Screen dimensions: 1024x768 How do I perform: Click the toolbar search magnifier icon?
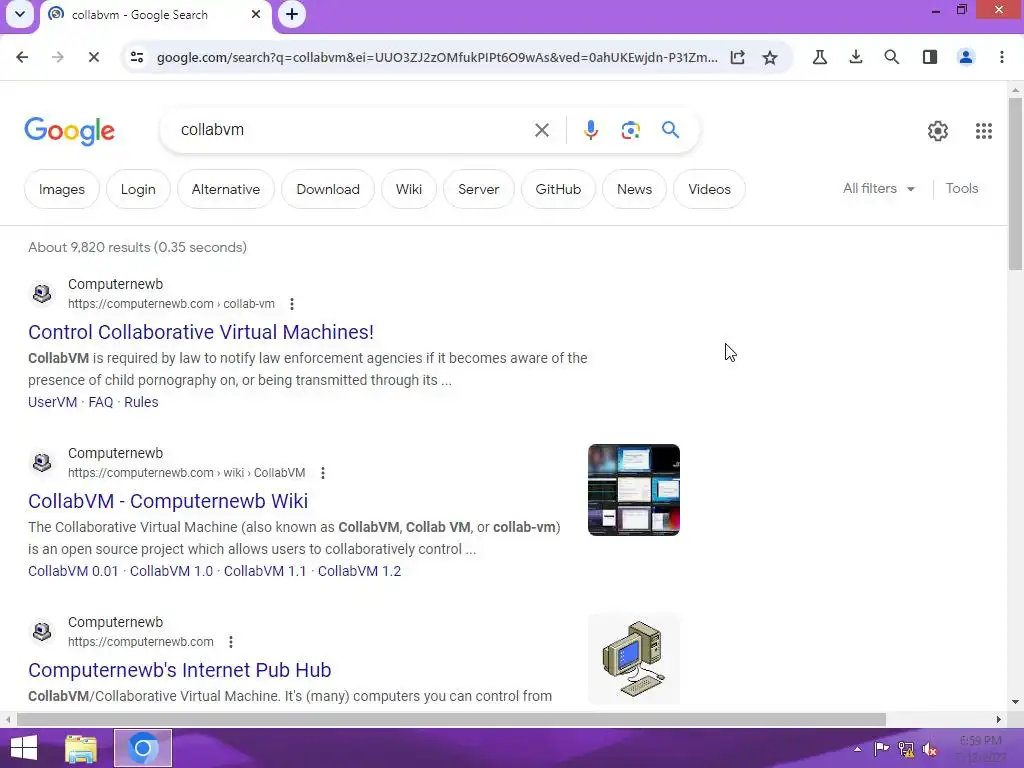[x=891, y=57]
